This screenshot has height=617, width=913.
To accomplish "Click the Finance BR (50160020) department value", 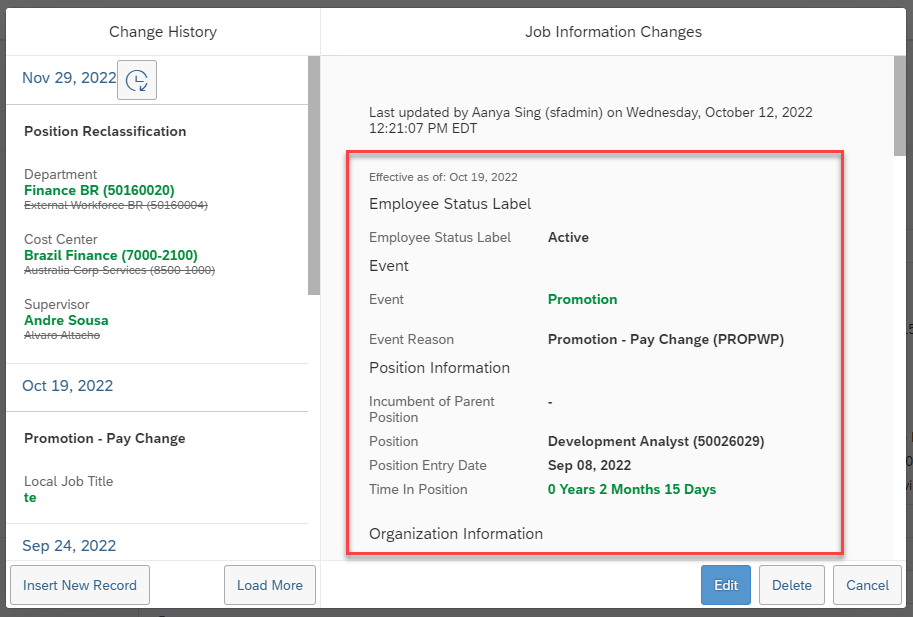I will (99, 190).
